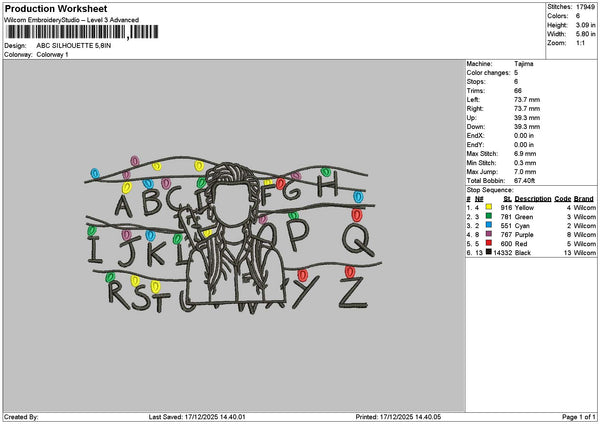Click the 'Page 1 of 1' footer text
Screen dimensions: 600x424
pyautogui.click(x=579, y=417)
